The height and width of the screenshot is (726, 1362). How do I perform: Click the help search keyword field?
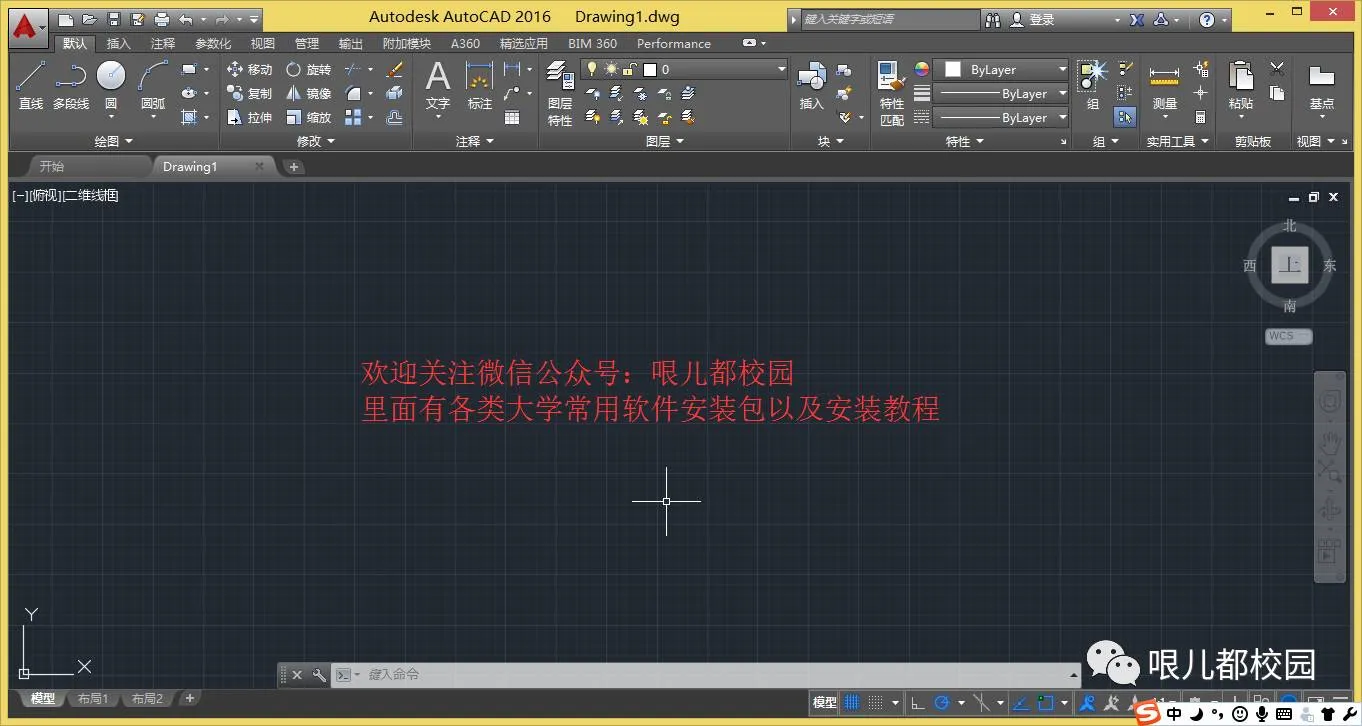890,19
